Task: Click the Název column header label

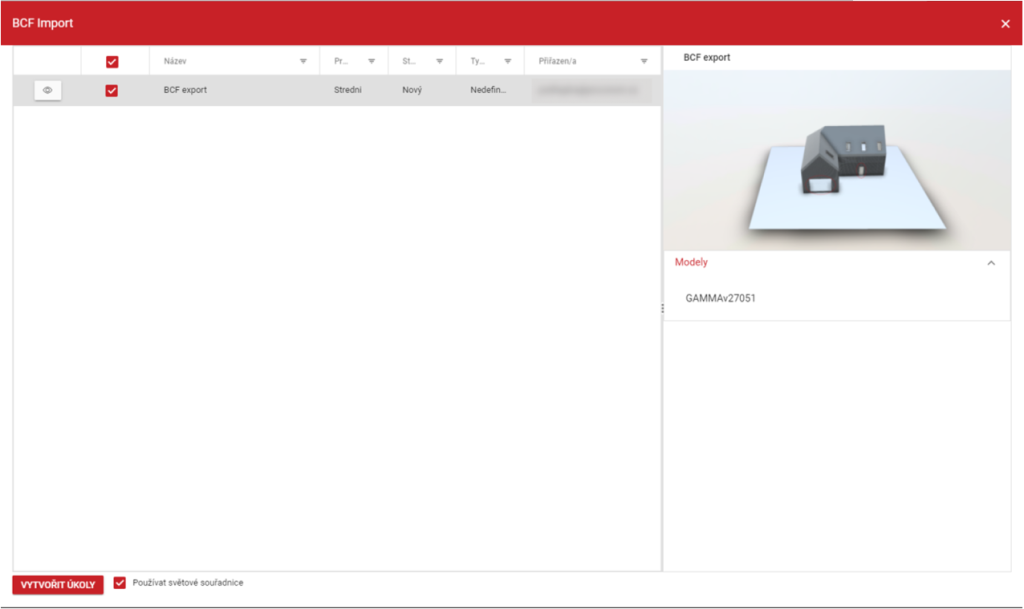Action: coord(175,62)
